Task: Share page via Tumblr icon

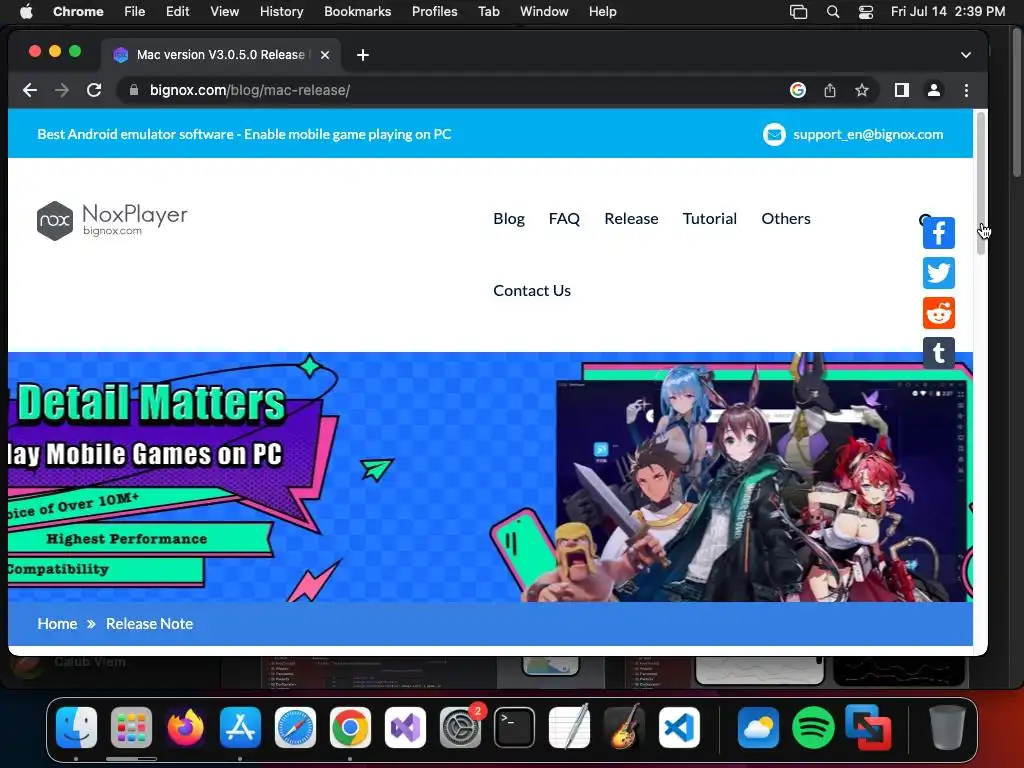Action: (x=938, y=353)
